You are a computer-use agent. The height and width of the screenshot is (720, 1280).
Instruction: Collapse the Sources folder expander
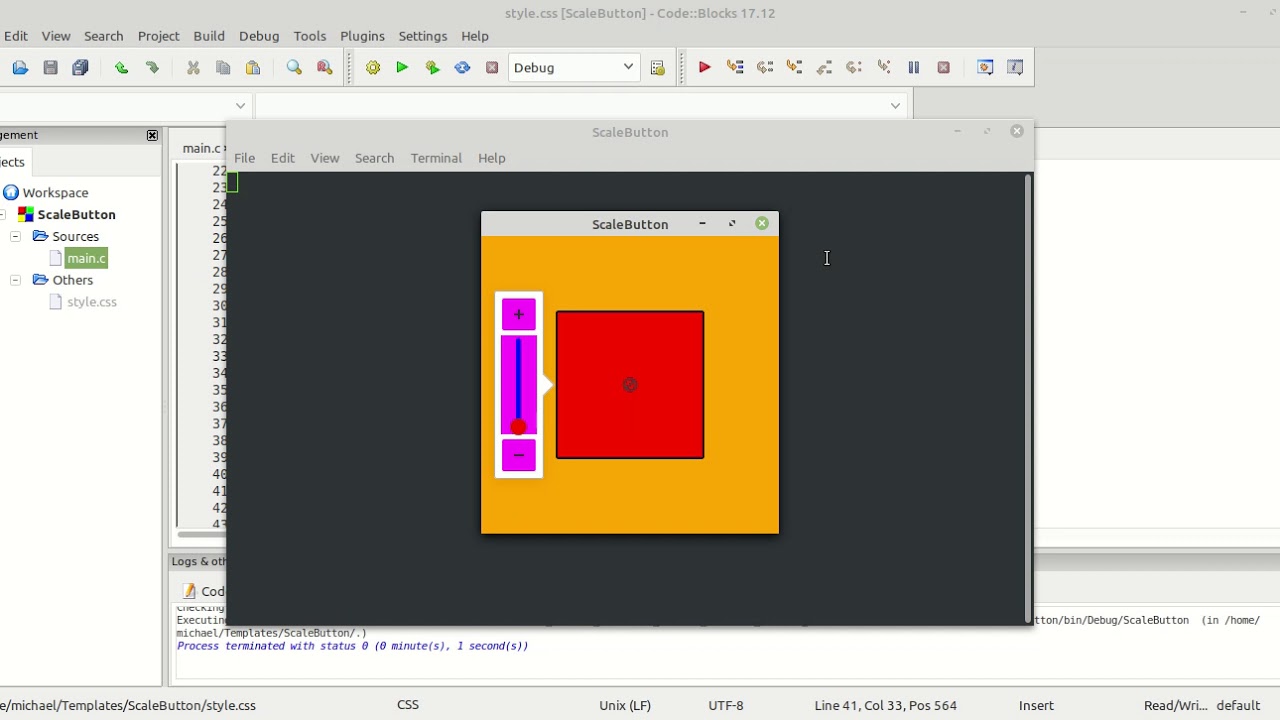(15, 237)
